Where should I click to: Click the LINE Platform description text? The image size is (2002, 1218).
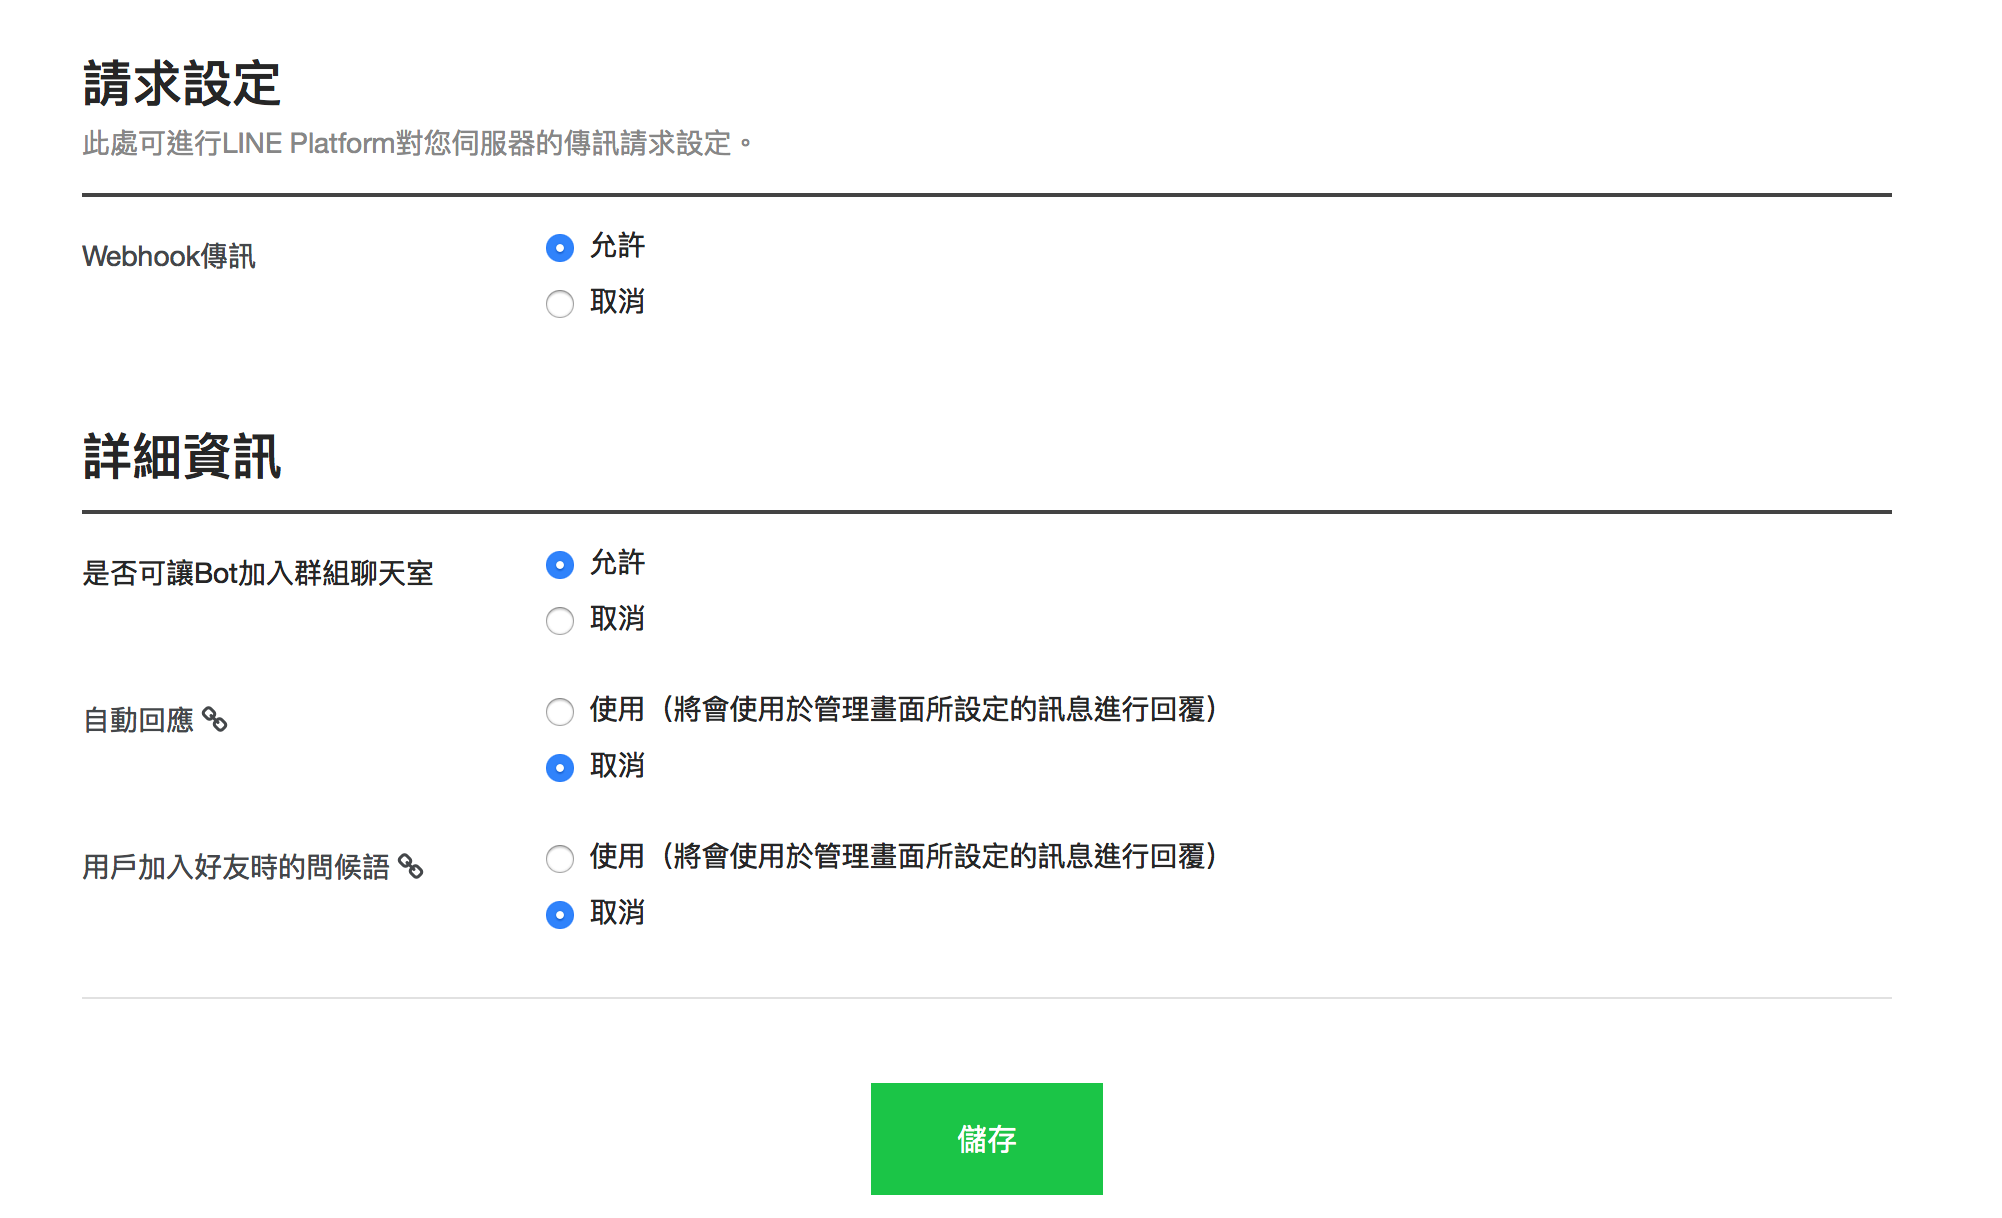pyautogui.click(x=416, y=144)
